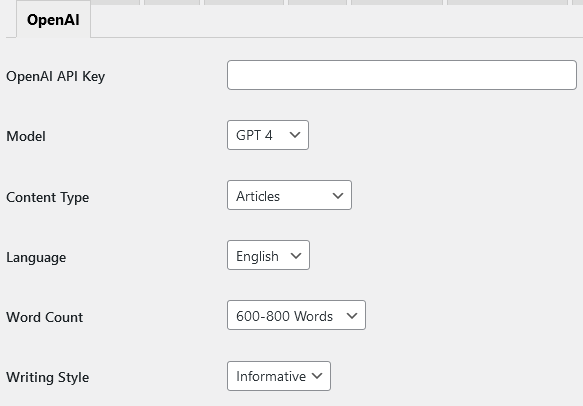Screen dimensions: 583x406
Task: Click the chevron arrow beside Articles
Action: click(x=338, y=196)
